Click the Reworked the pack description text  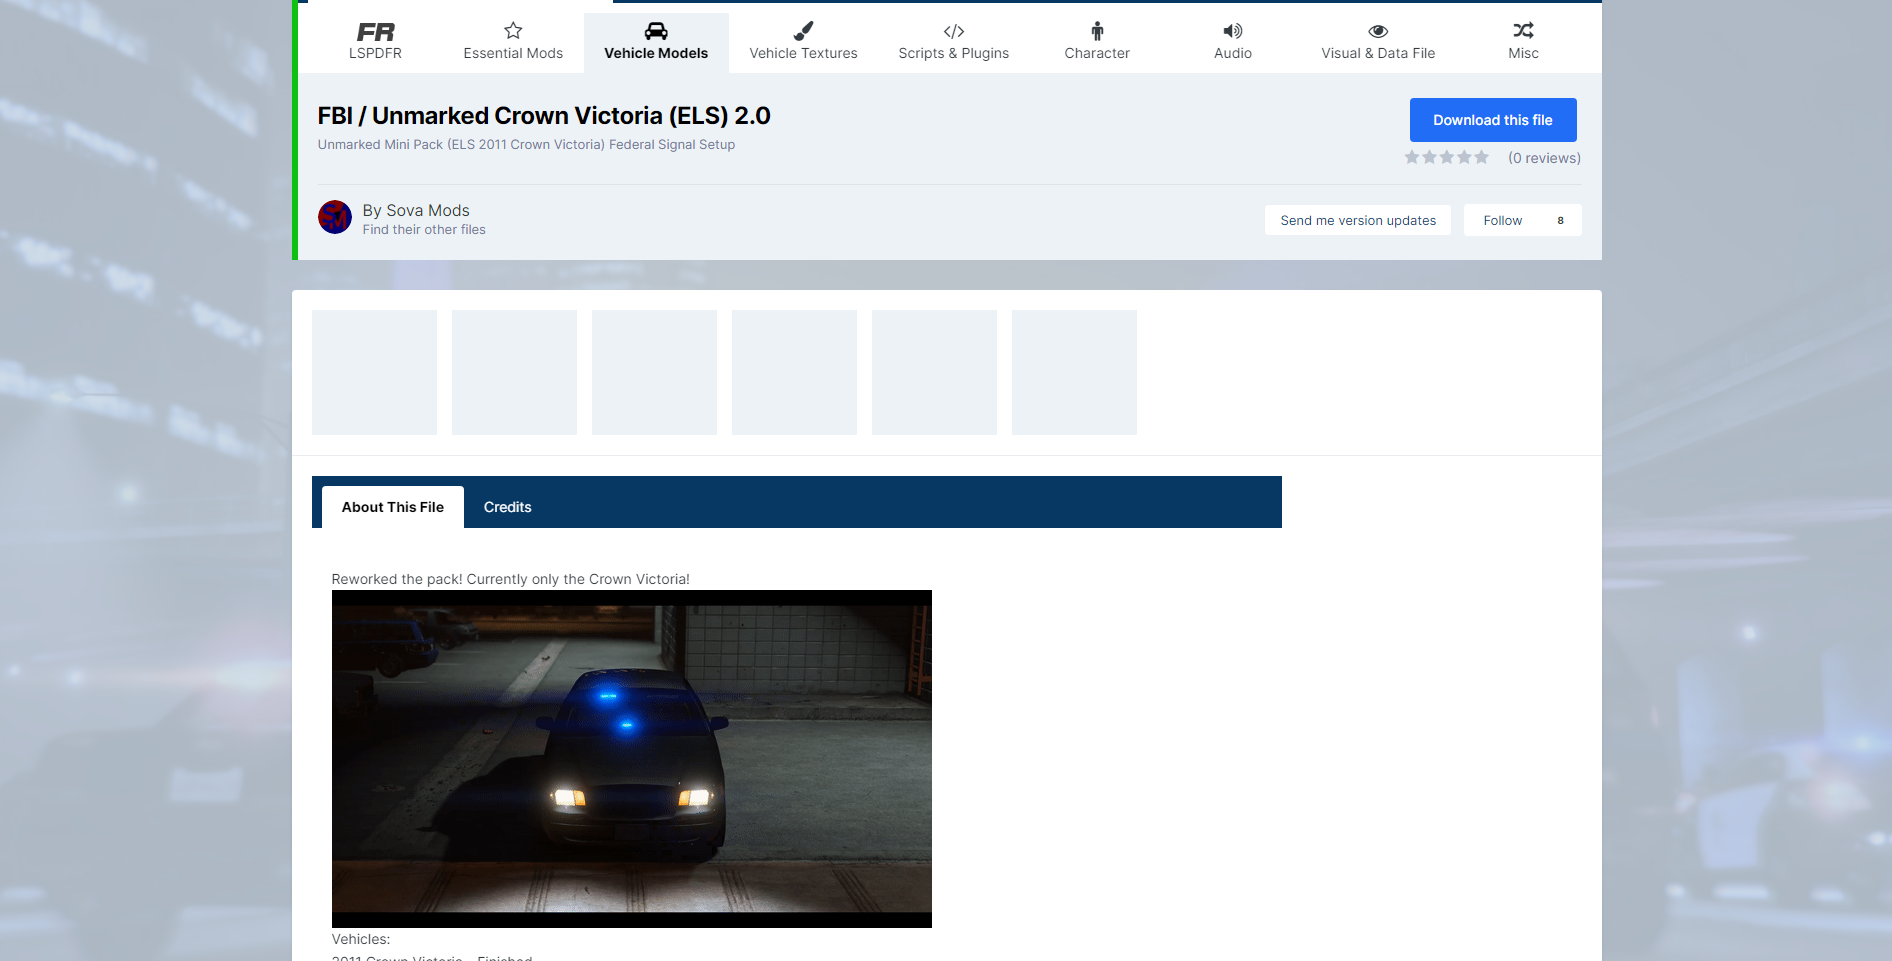pyautogui.click(x=511, y=579)
